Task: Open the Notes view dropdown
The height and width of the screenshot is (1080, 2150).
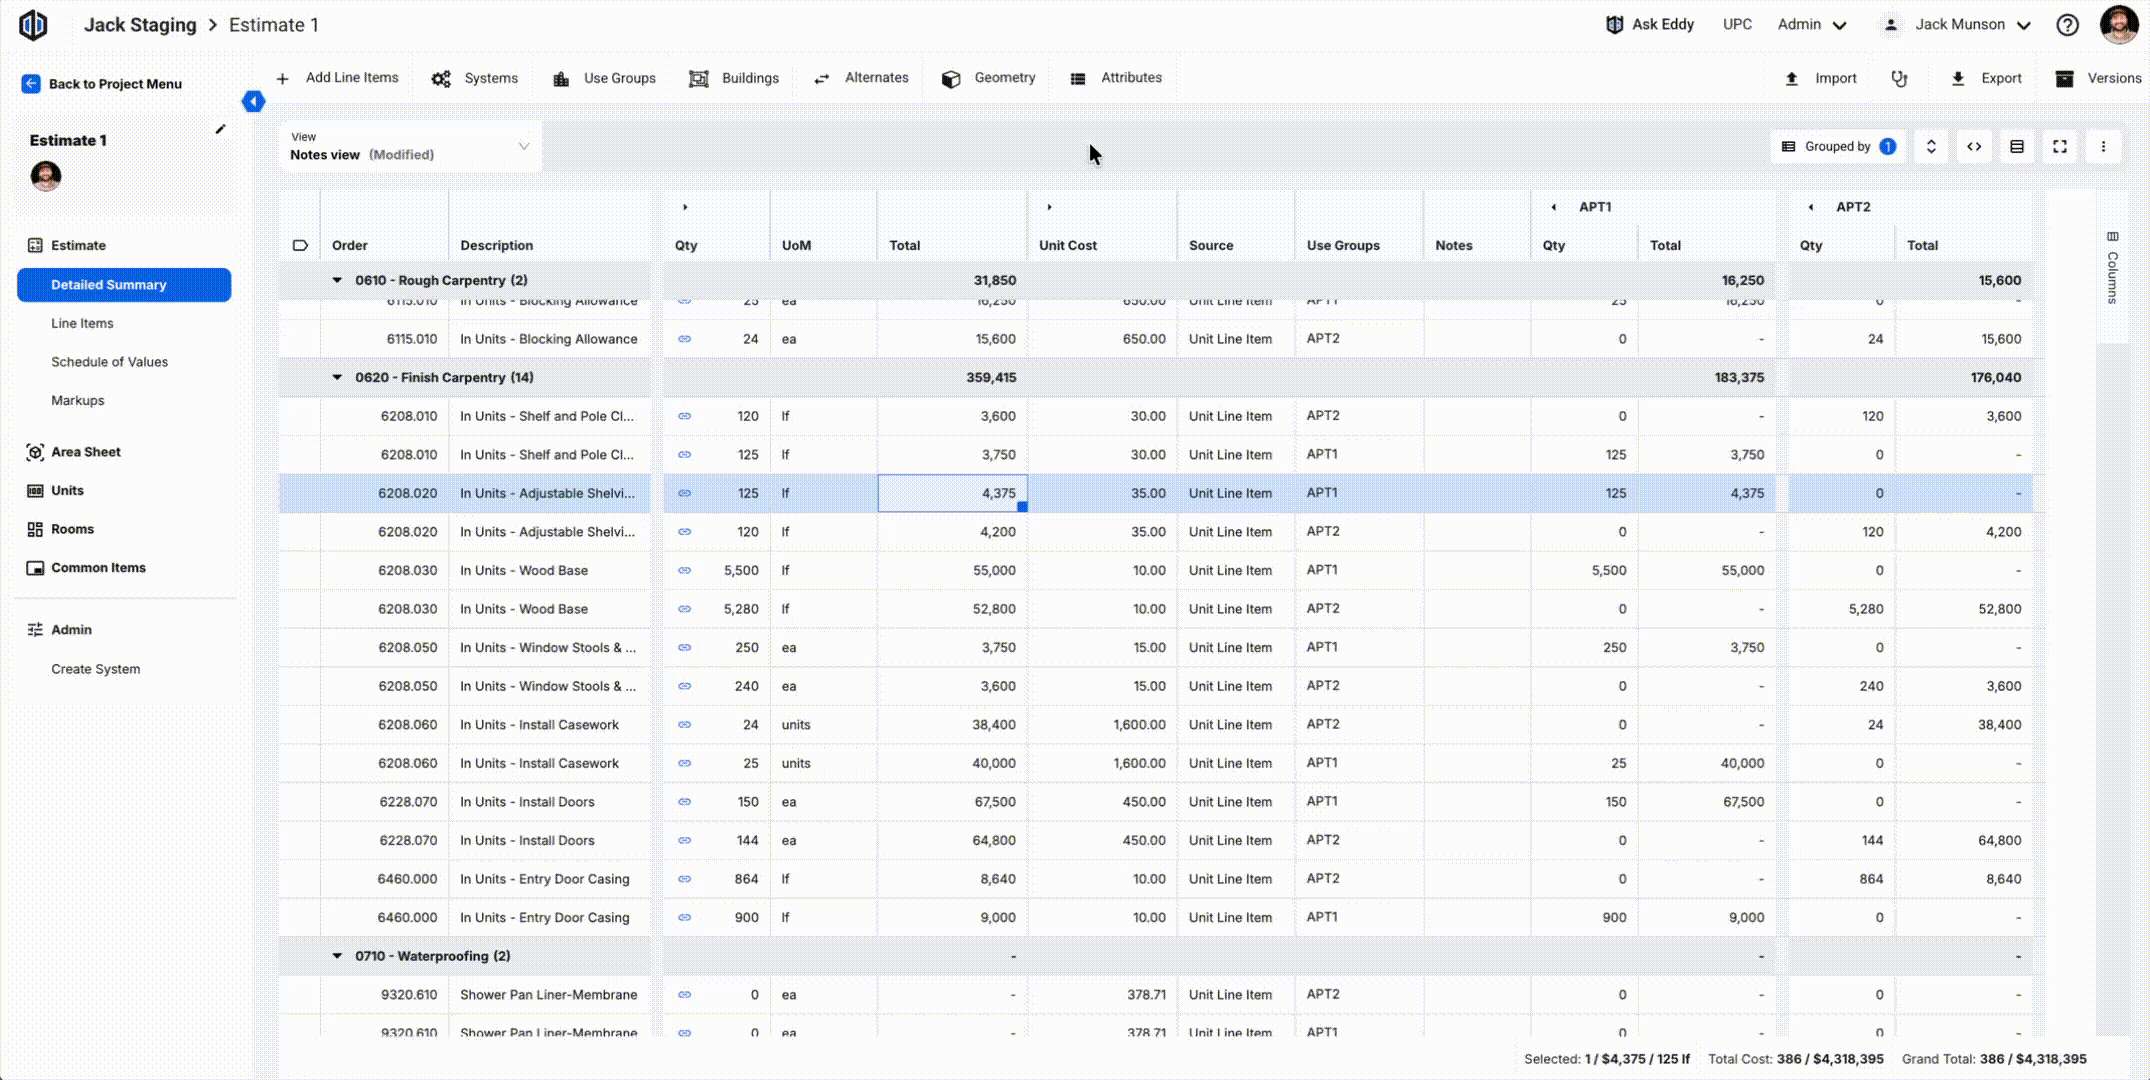Action: click(410, 147)
